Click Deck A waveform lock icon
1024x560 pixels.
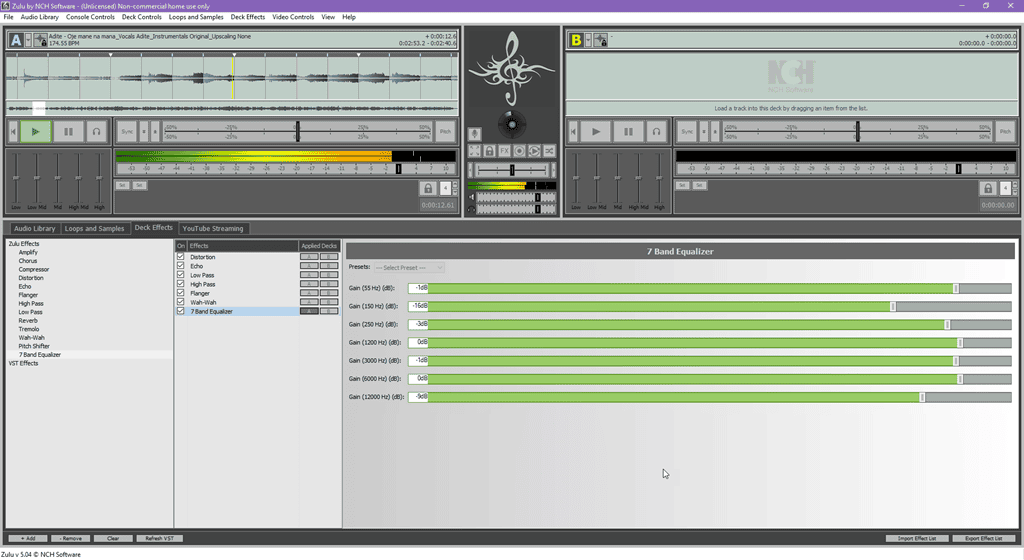[40, 40]
